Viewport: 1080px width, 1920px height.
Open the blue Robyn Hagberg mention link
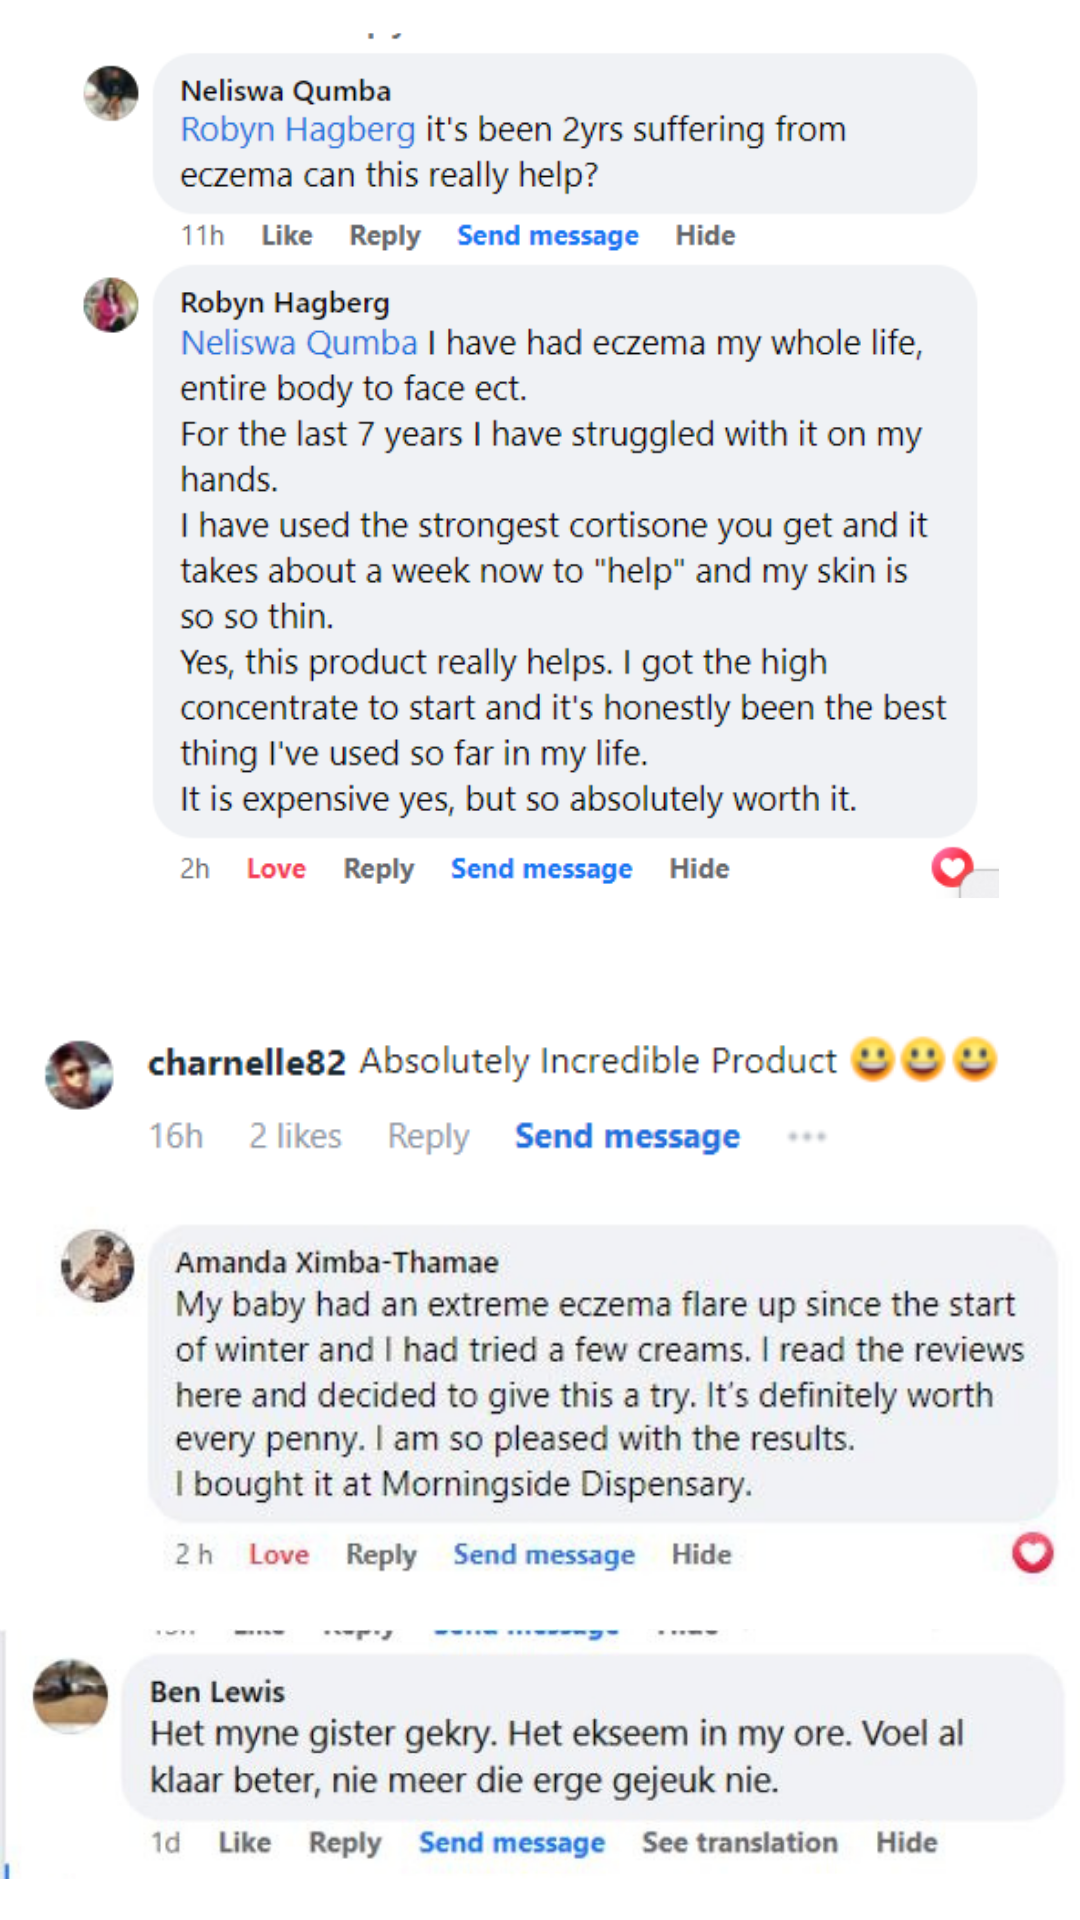point(298,130)
